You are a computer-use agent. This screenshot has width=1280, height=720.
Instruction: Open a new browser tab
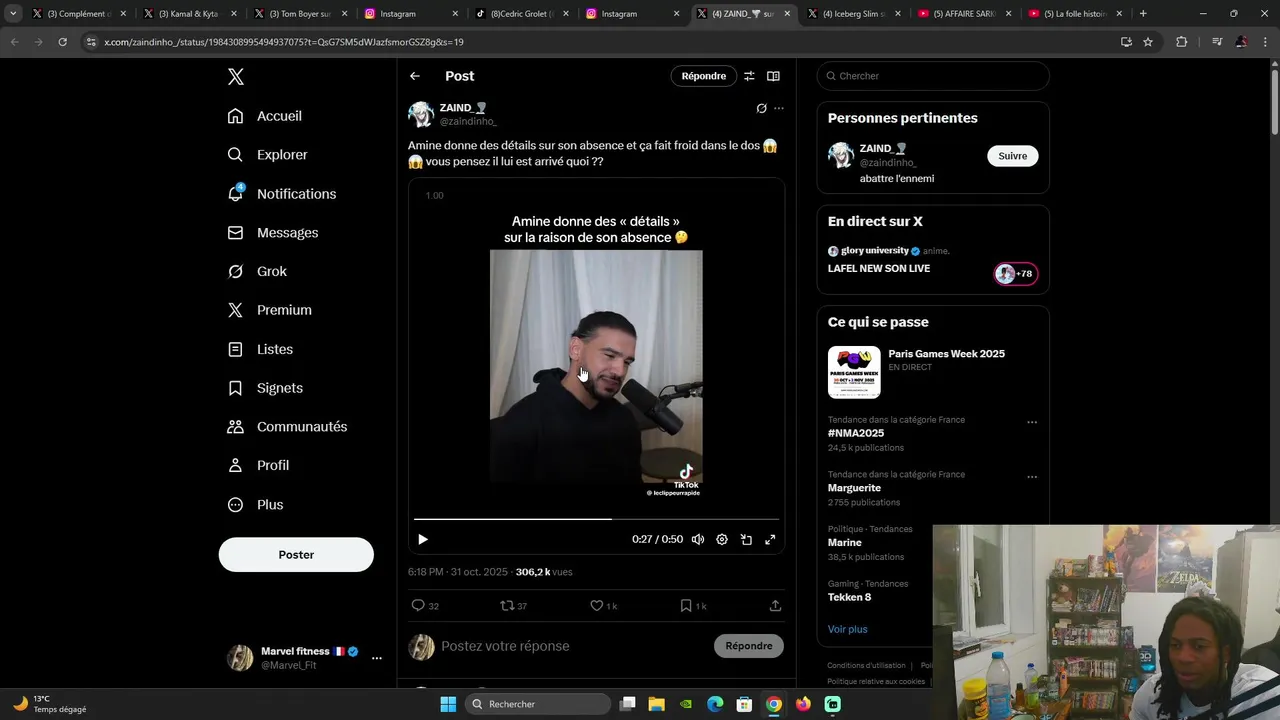[x=1143, y=14]
